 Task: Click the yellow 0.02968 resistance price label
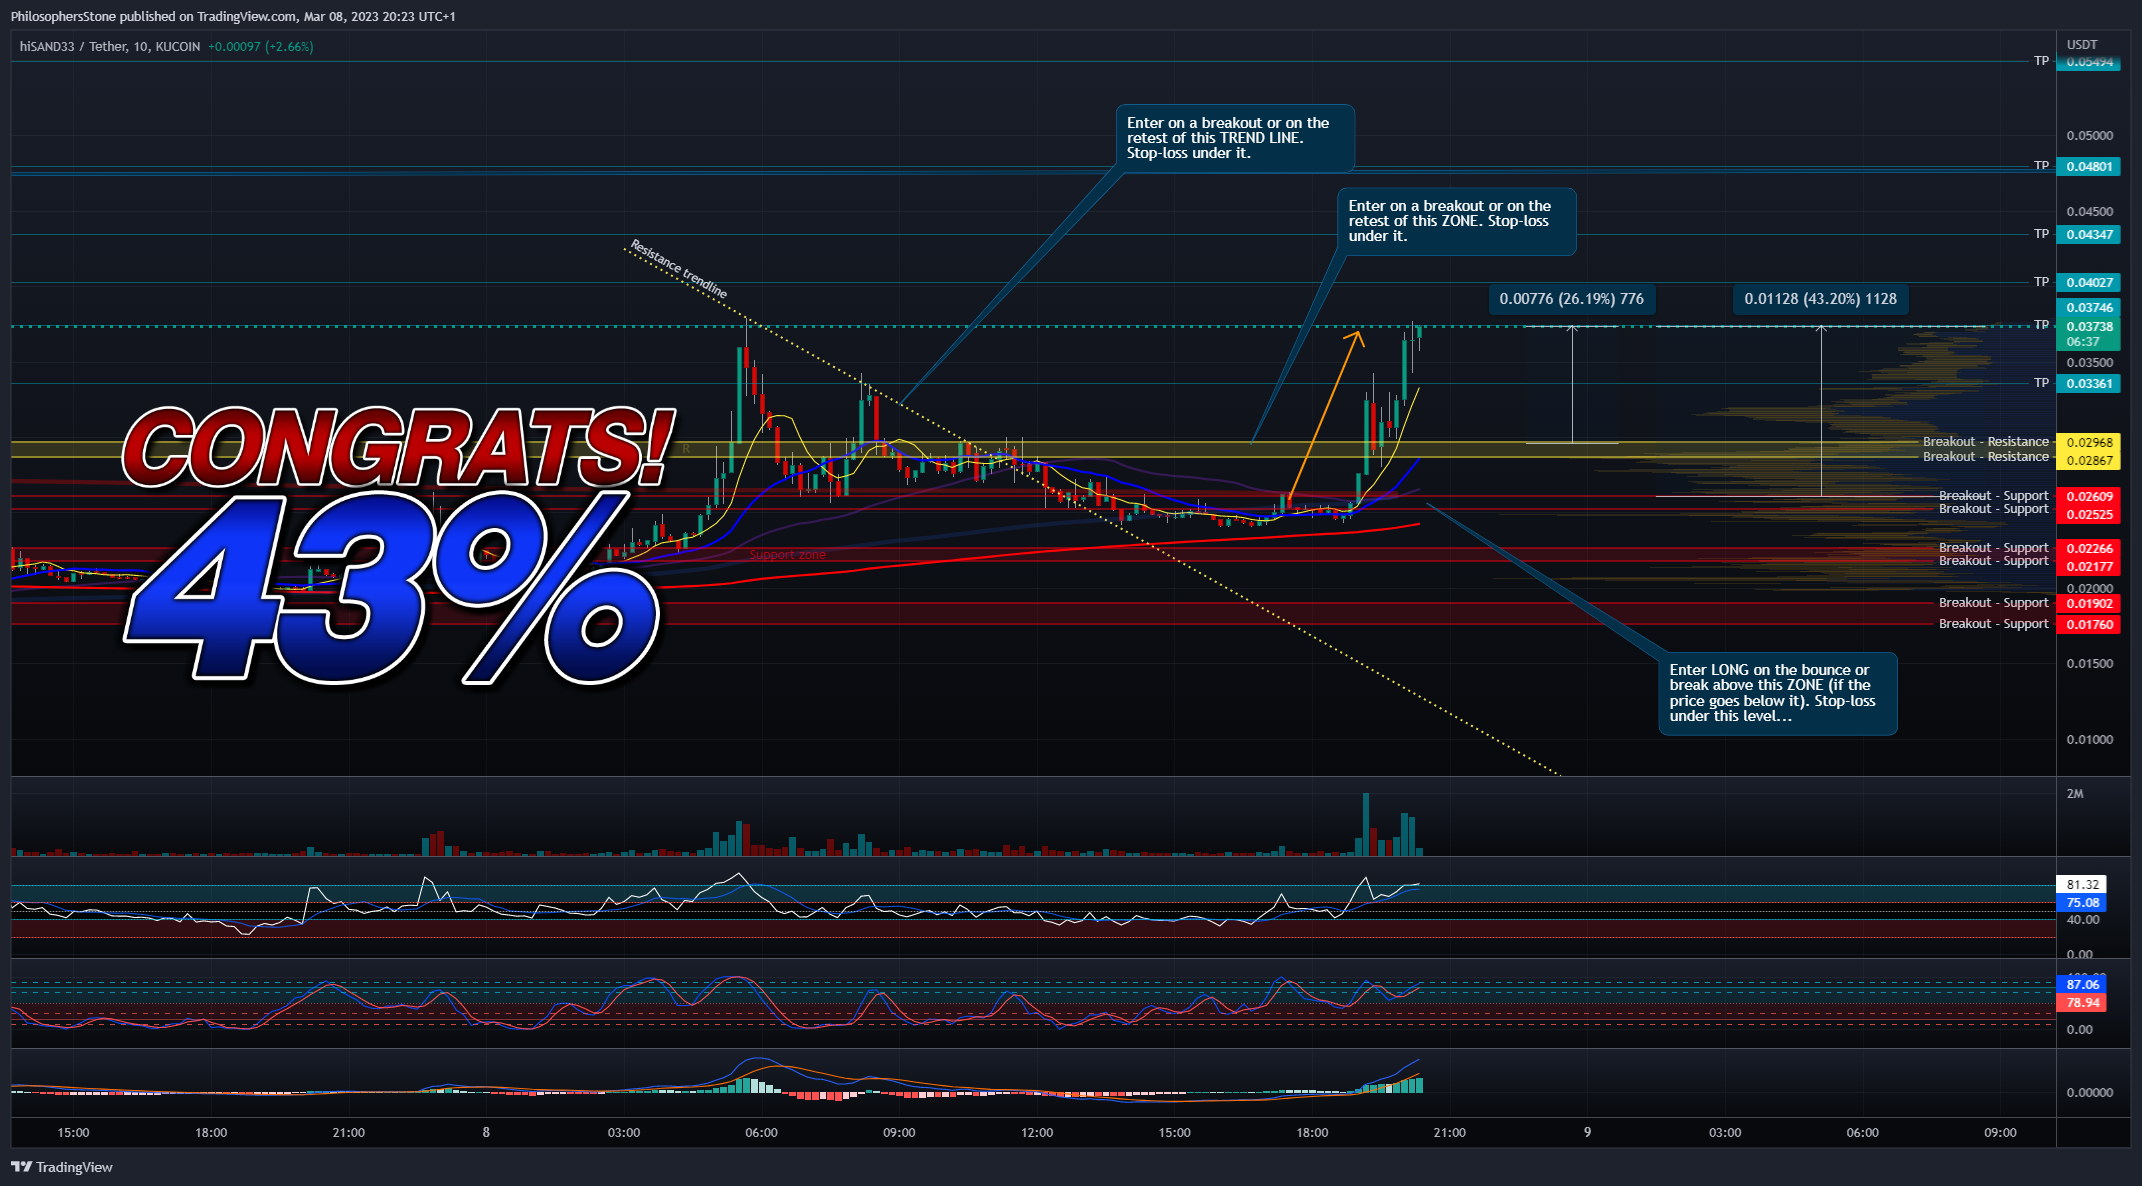(2089, 442)
